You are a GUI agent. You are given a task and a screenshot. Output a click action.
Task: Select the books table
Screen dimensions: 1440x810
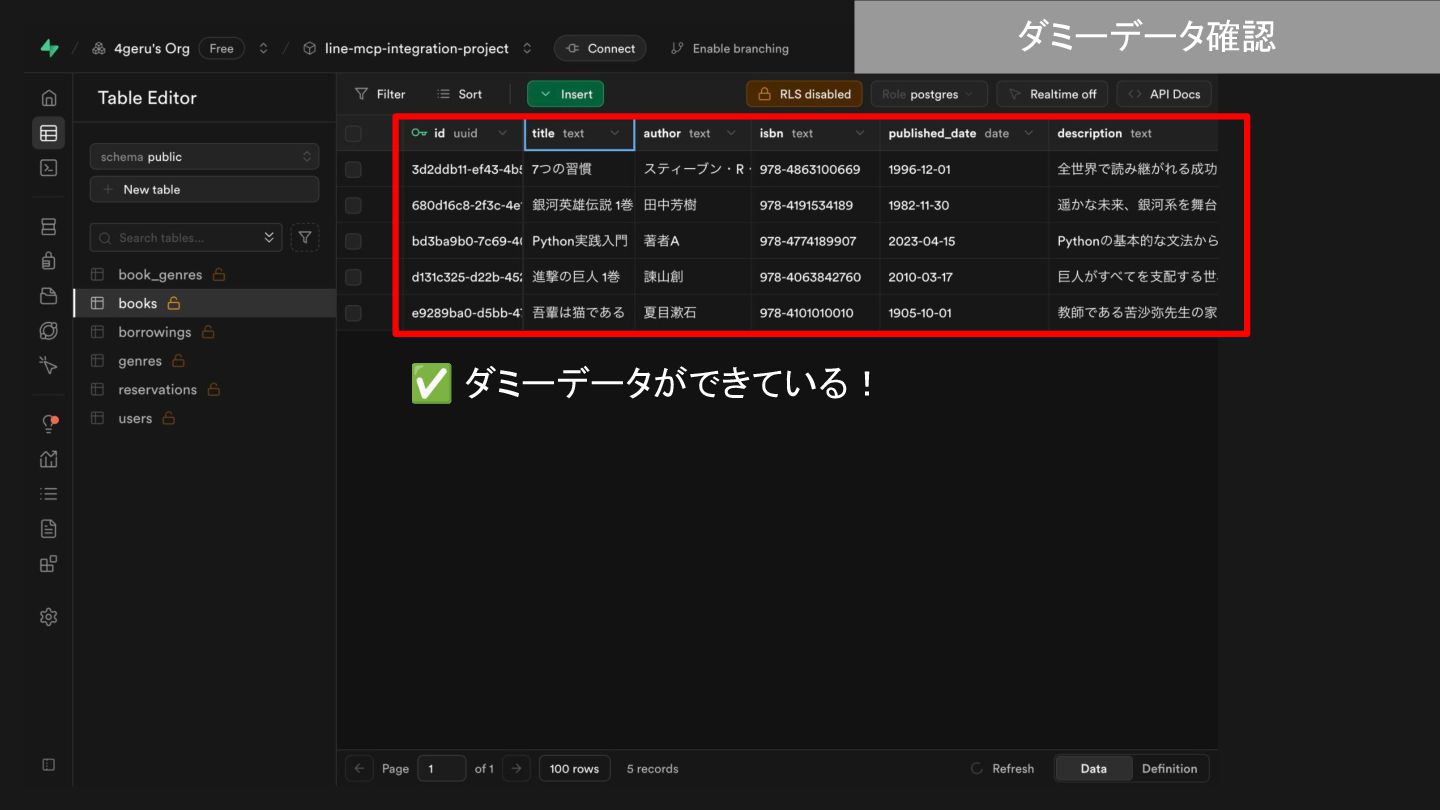204,303
